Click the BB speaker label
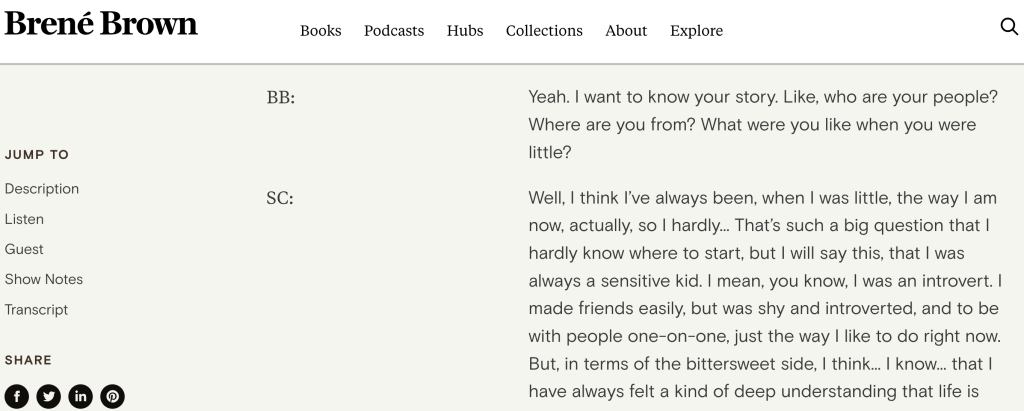Viewport: 1024px width, 411px height. (281, 98)
